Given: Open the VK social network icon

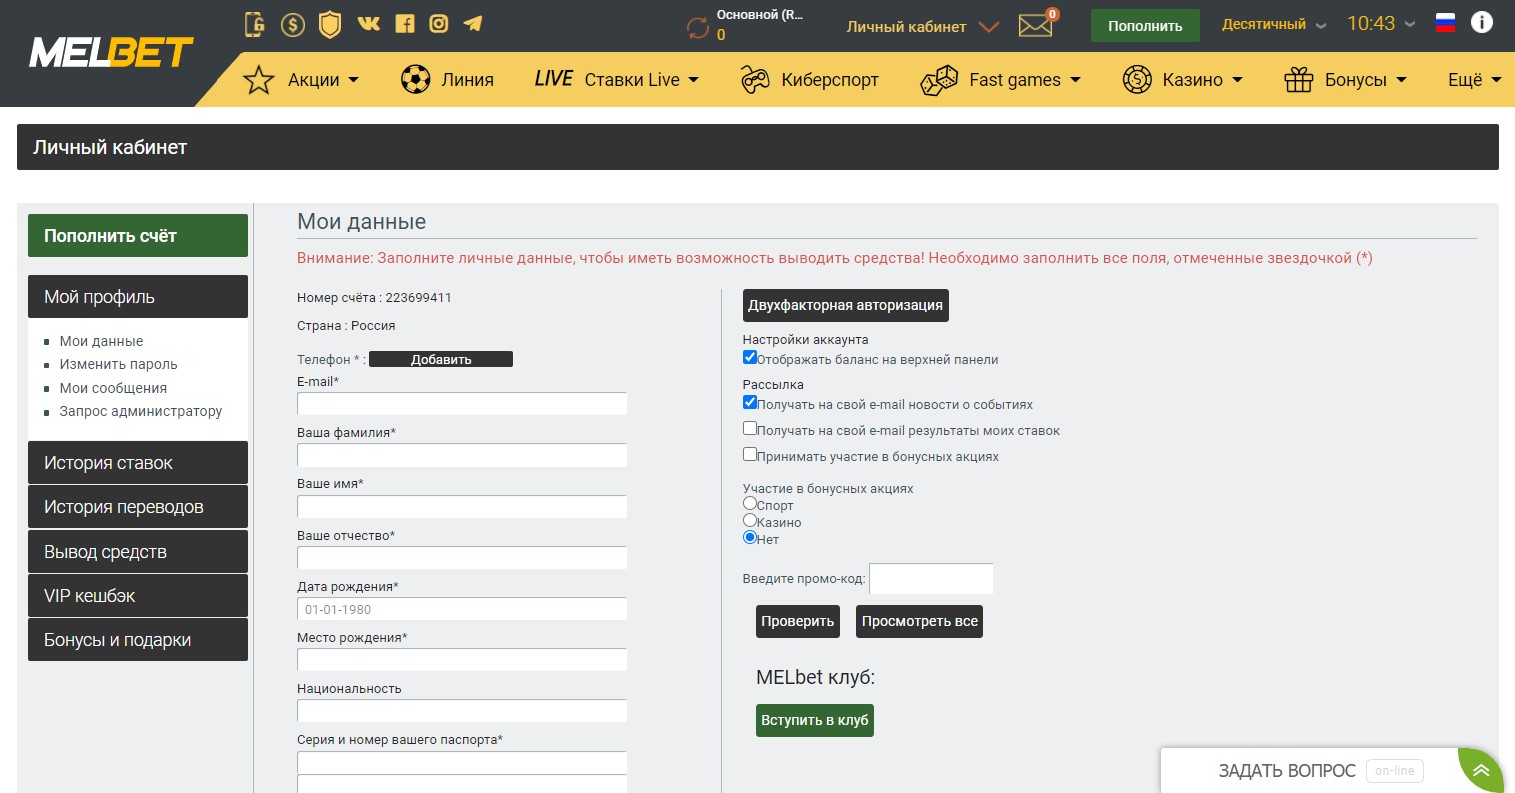Looking at the screenshot, I should [368, 23].
